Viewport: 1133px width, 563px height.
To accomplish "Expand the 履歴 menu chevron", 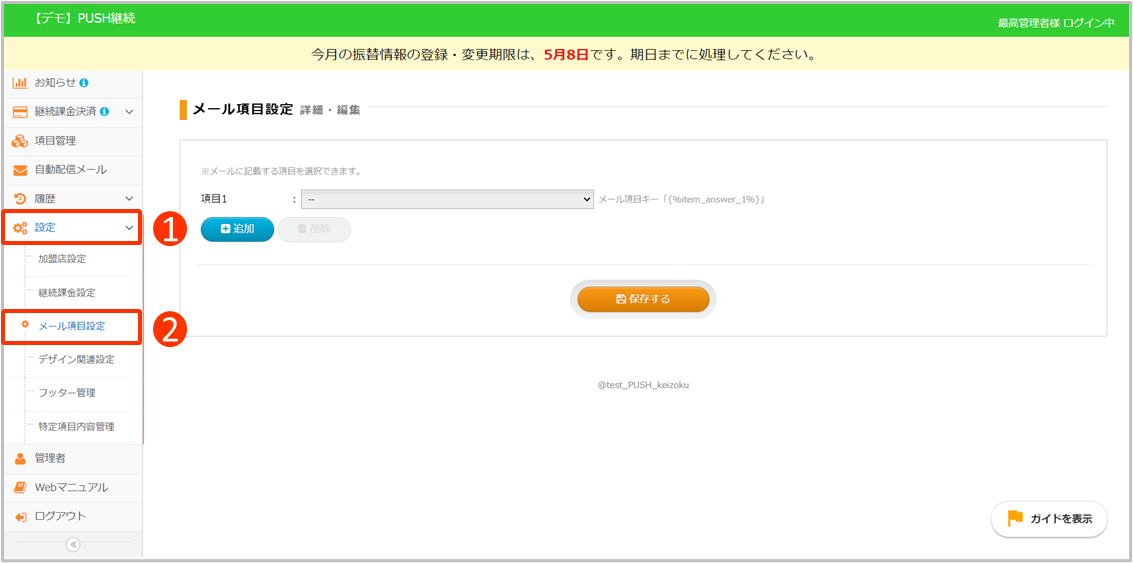I will (x=129, y=199).
